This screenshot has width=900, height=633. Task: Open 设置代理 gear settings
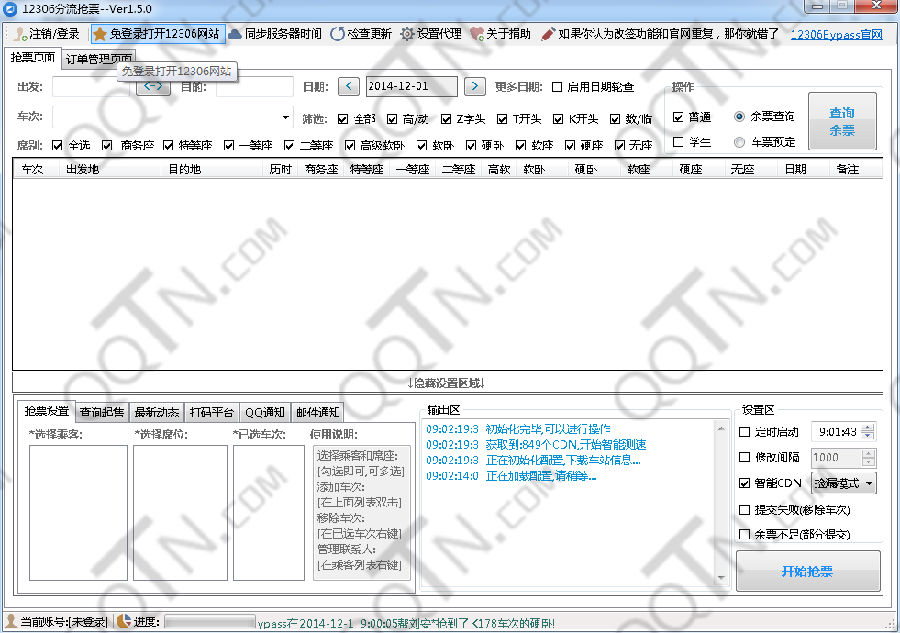pyautogui.click(x=407, y=34)
